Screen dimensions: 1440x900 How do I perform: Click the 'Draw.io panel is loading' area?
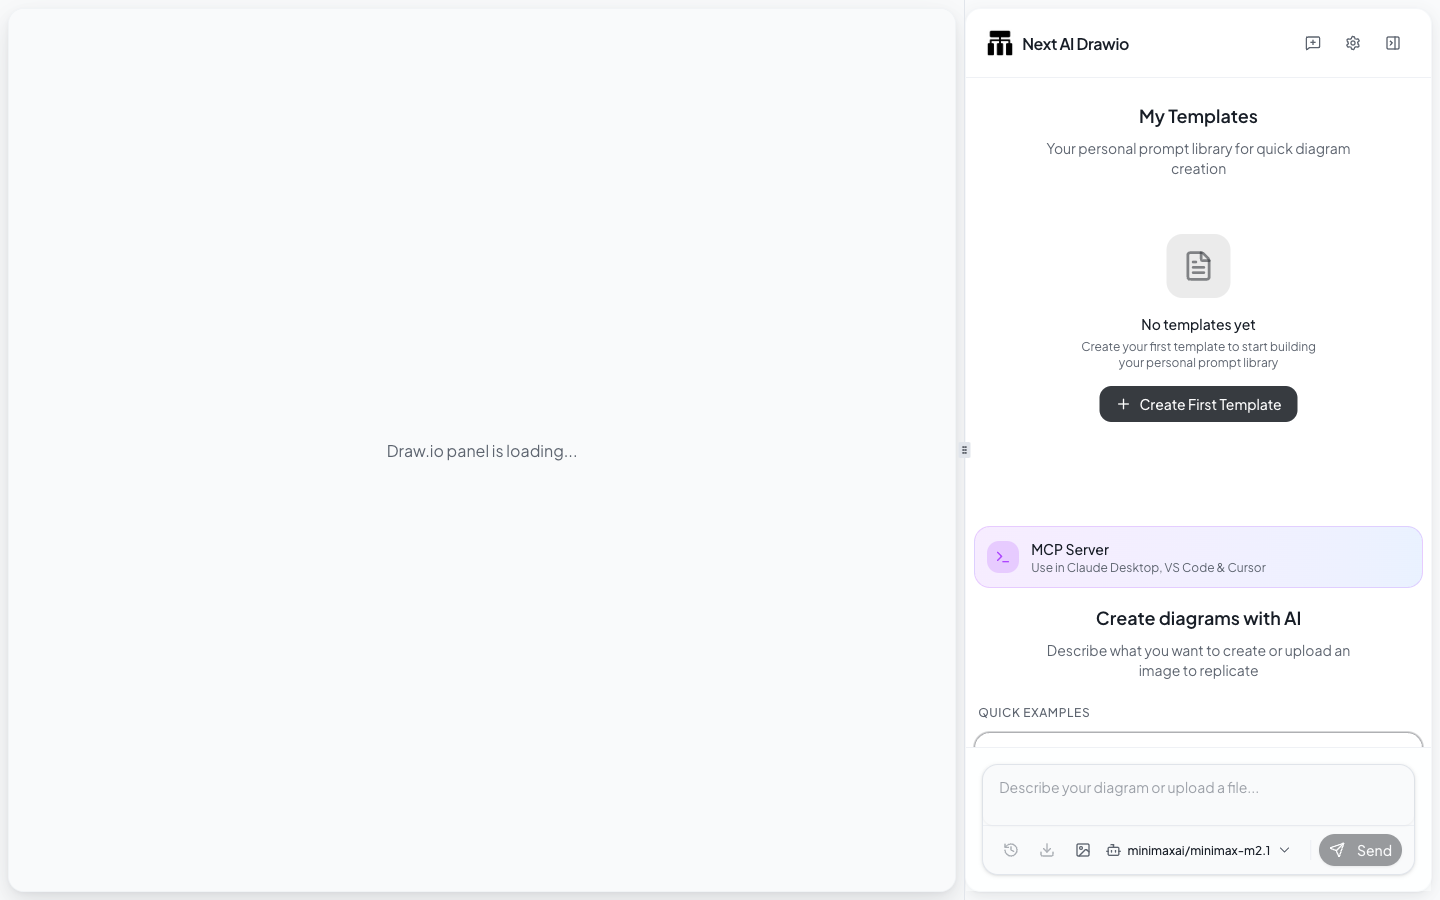coord(482,451)
